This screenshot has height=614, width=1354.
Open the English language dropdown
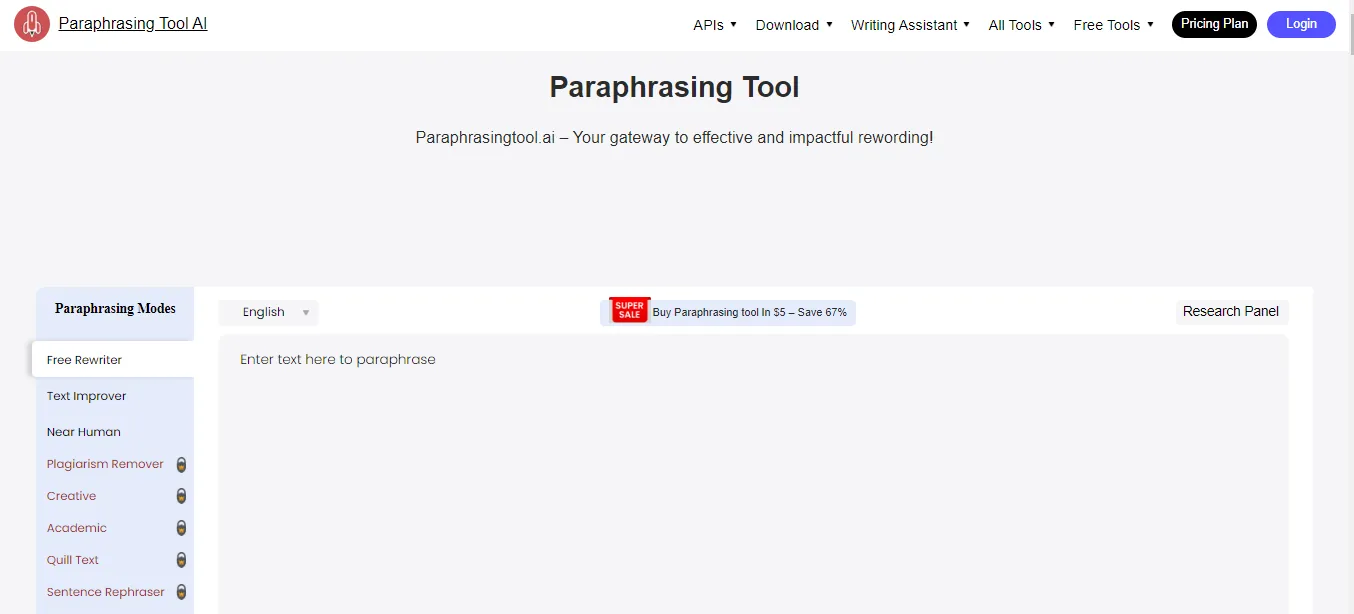(268, 312)
